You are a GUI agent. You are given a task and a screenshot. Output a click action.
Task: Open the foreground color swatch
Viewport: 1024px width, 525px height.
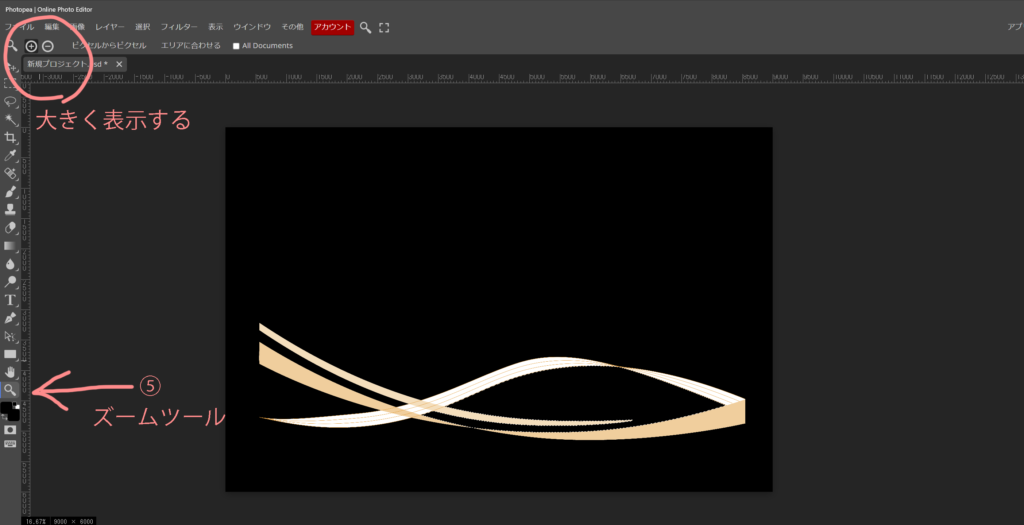pyautogui.click(x=8, y=408)
